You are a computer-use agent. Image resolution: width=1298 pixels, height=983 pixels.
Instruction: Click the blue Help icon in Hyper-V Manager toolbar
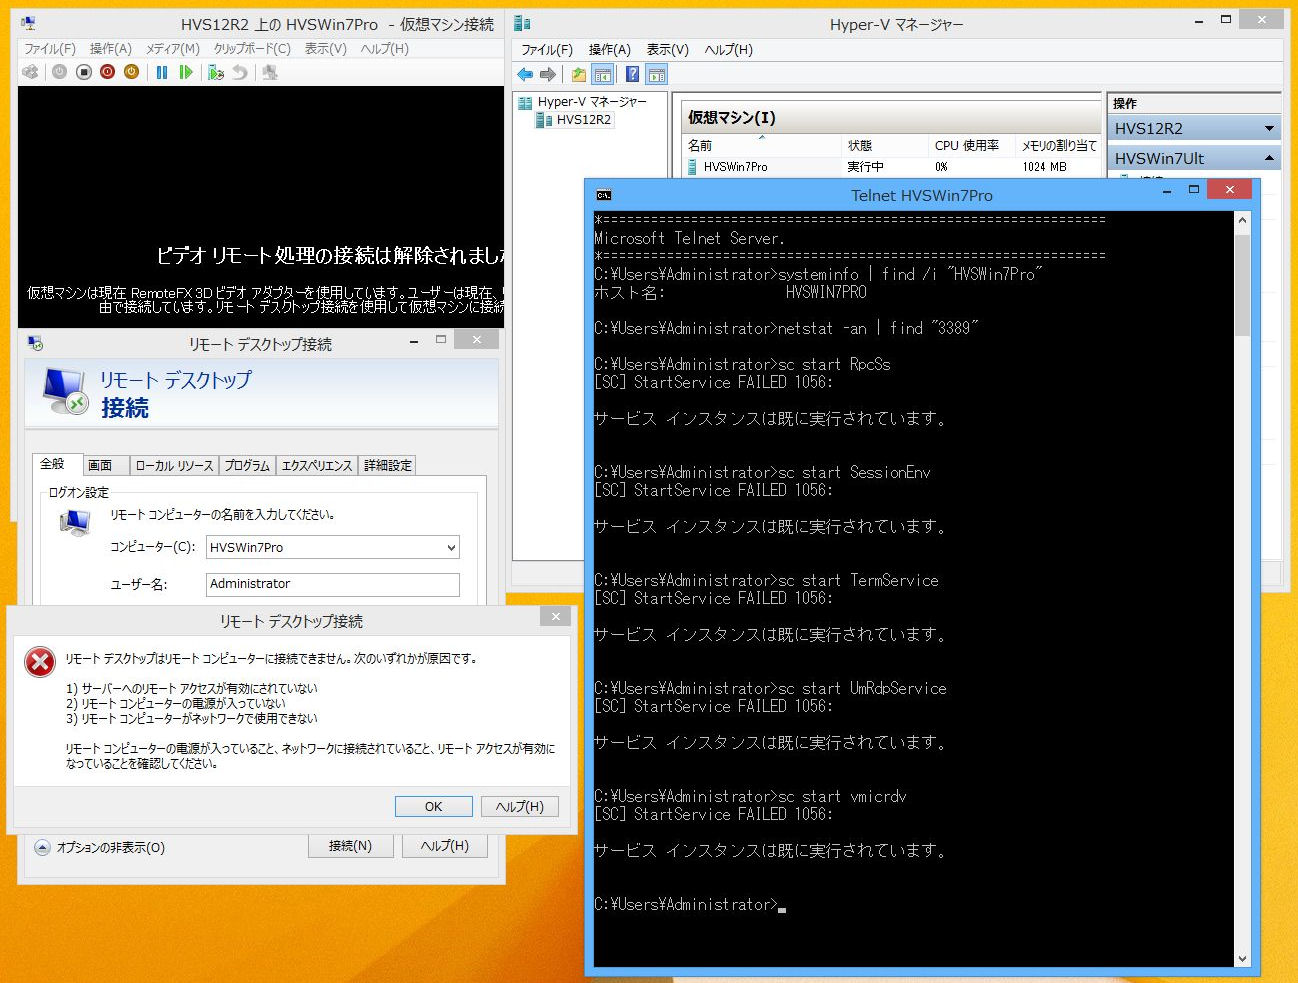pyautogui.click(x=632, y=74)
